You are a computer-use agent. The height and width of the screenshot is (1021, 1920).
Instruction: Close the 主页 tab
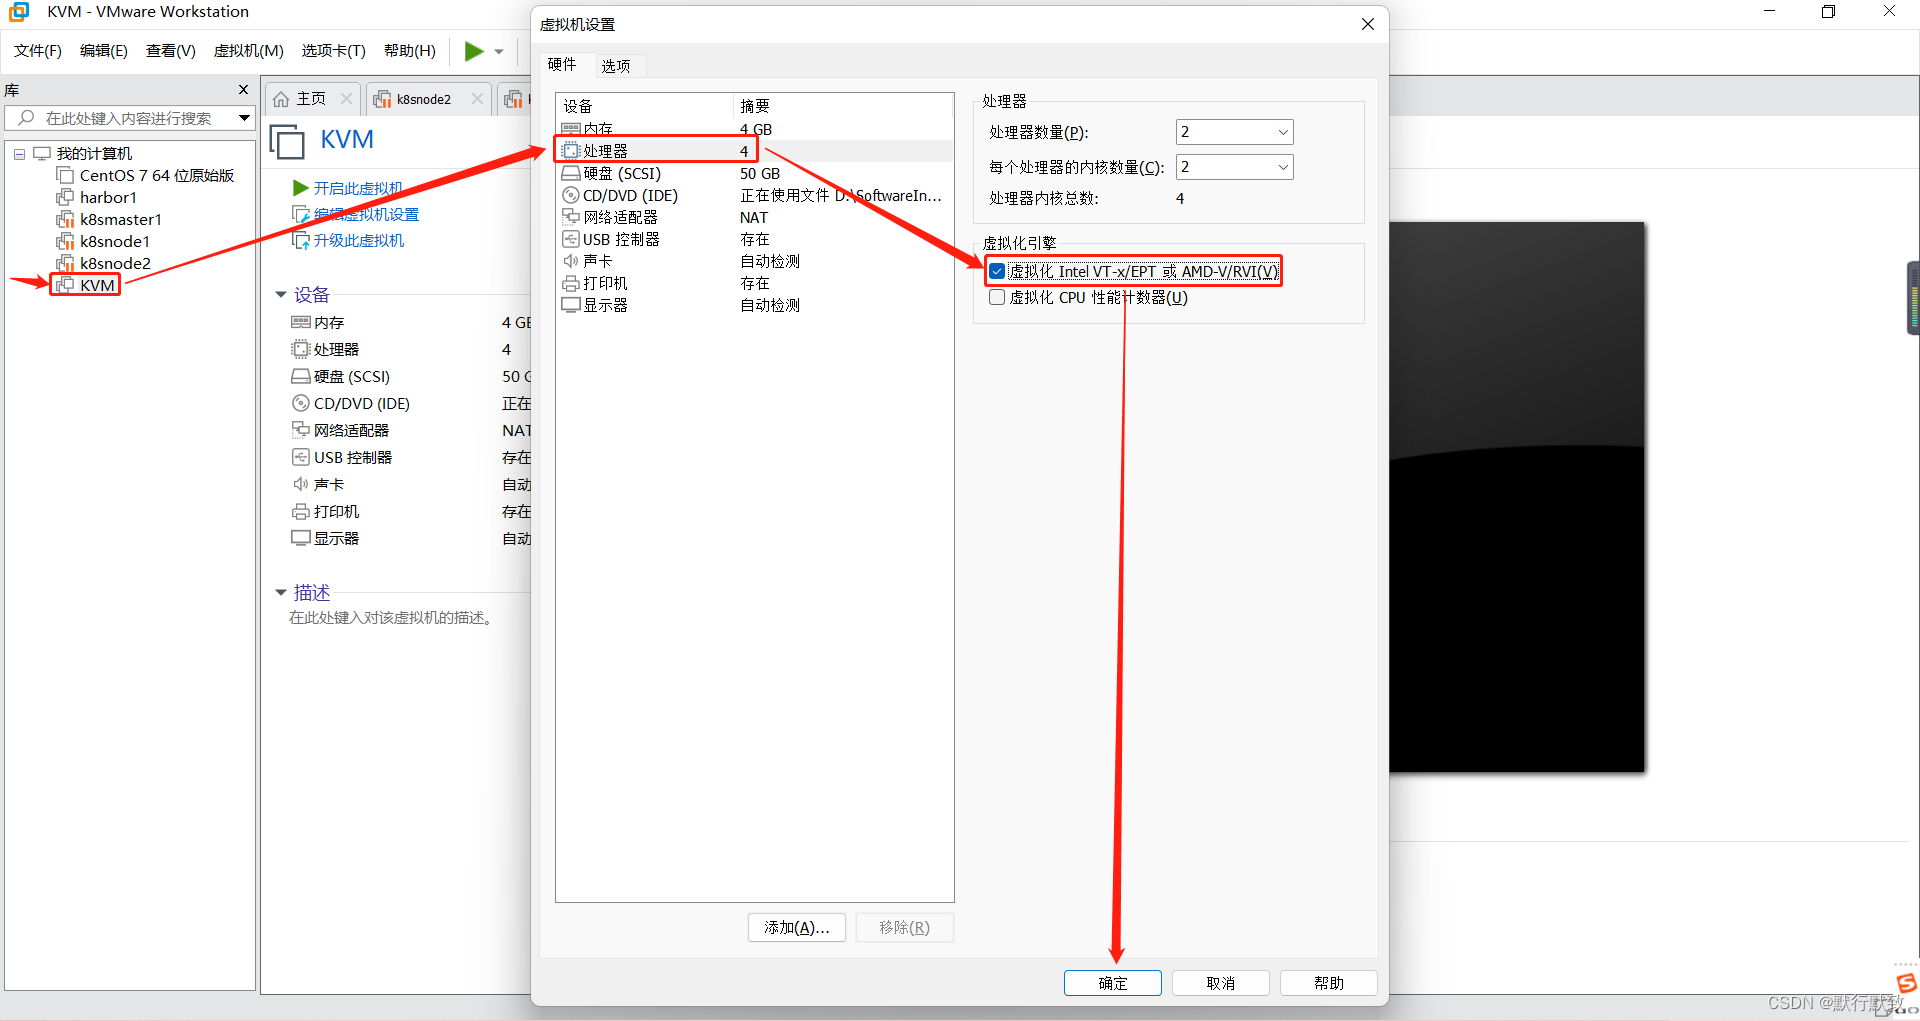click(346, 99)
